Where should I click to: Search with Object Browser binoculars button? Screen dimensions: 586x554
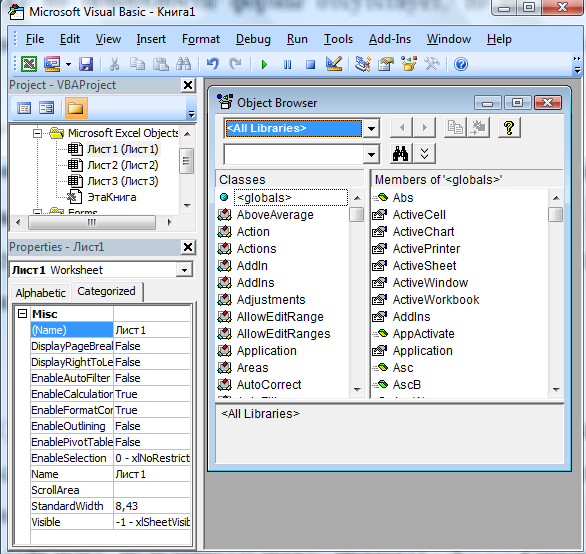401,154
